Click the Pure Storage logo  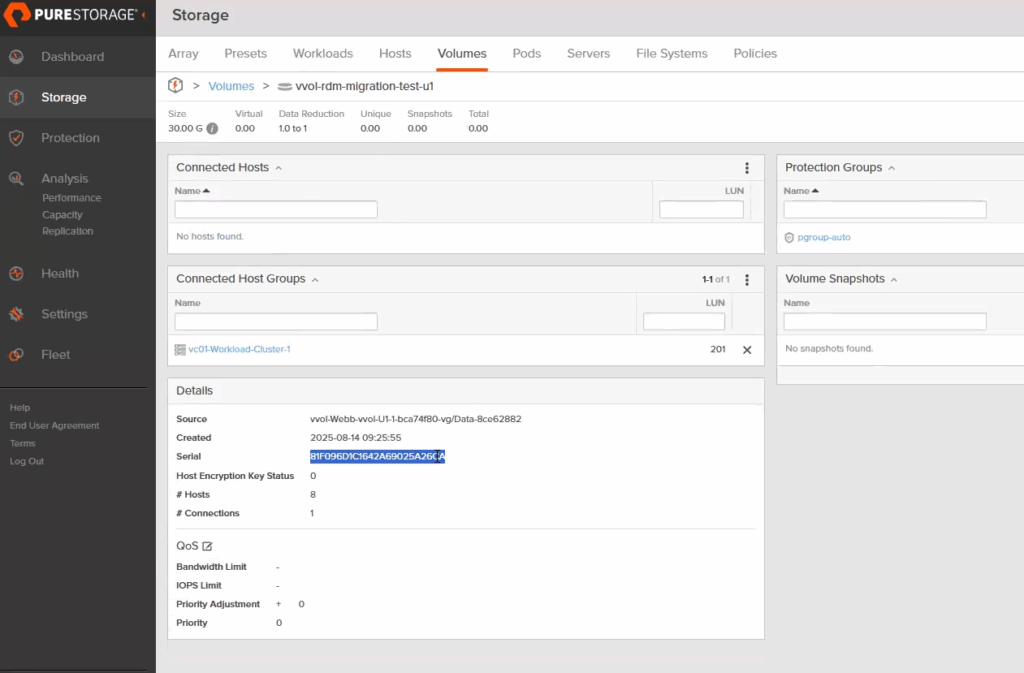pos(71,14)
